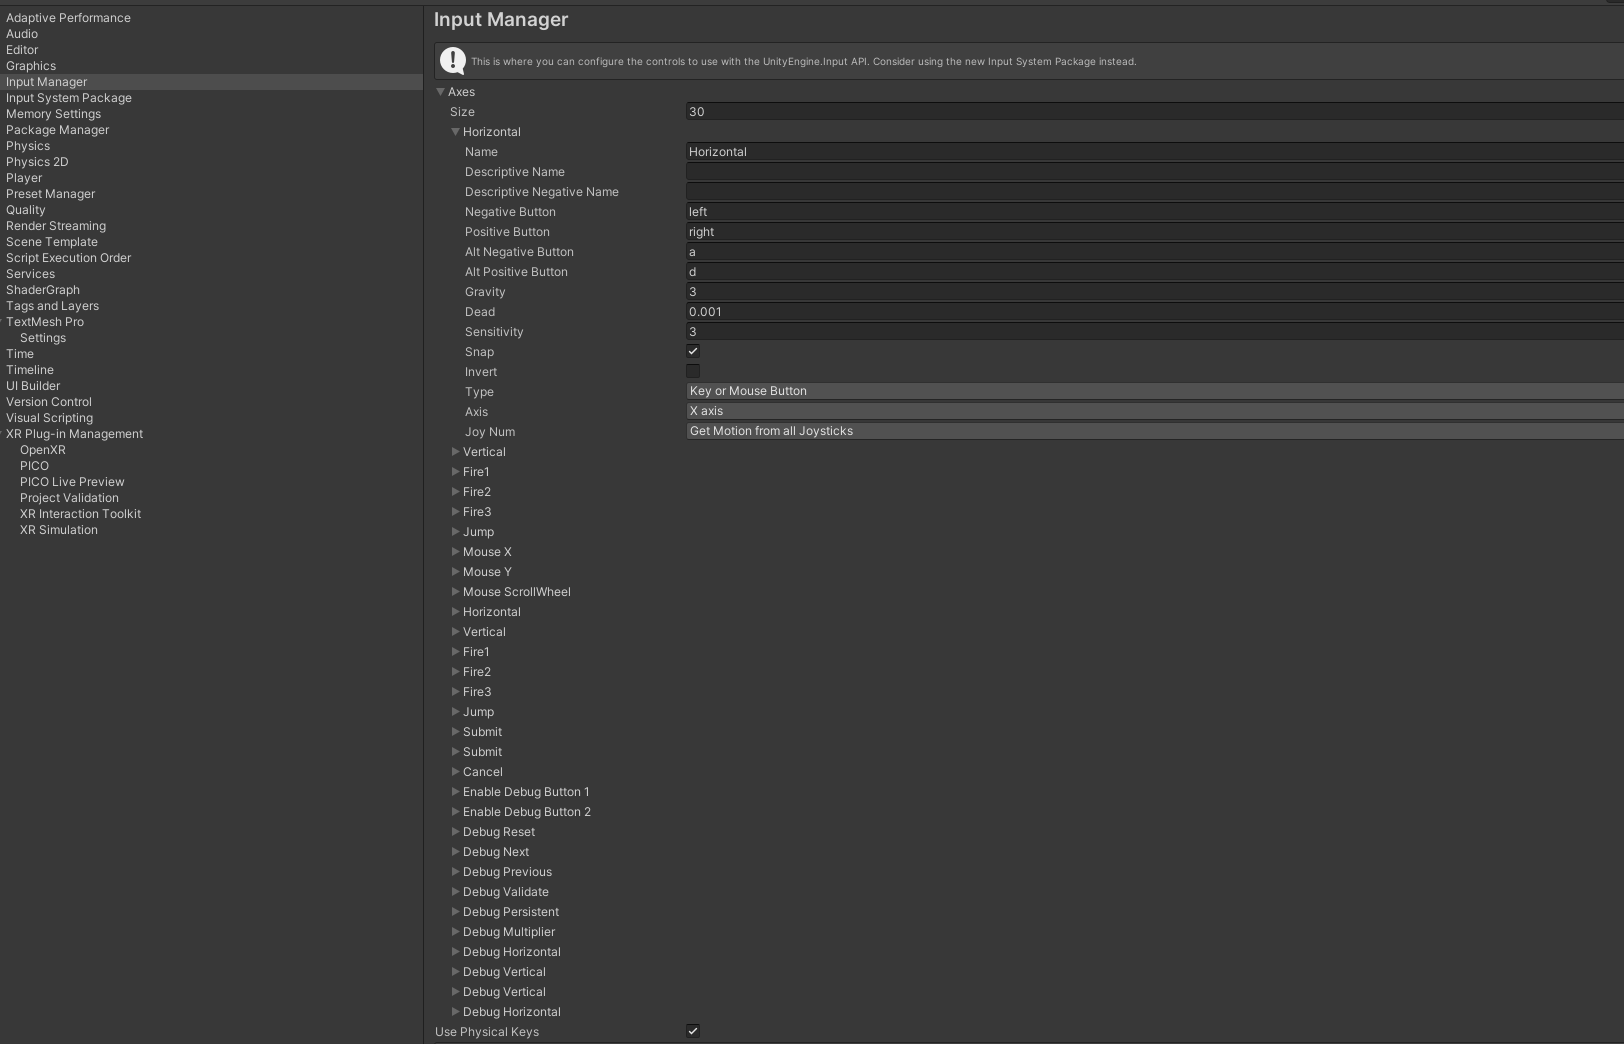Expand the Mouse ScrollWheel axis

[x=455, y=592]
